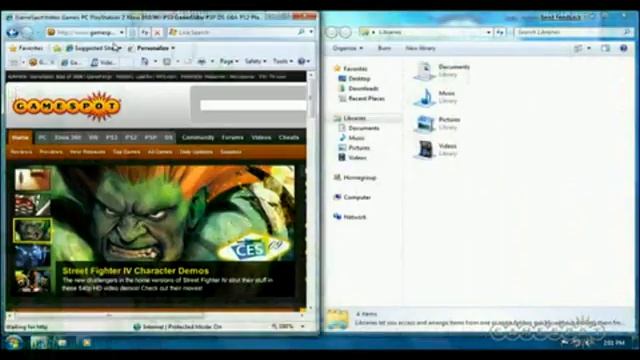This screenshot has width=640, height=360.
Task: Click the Burn toolbar button
Action: [384, 48]
